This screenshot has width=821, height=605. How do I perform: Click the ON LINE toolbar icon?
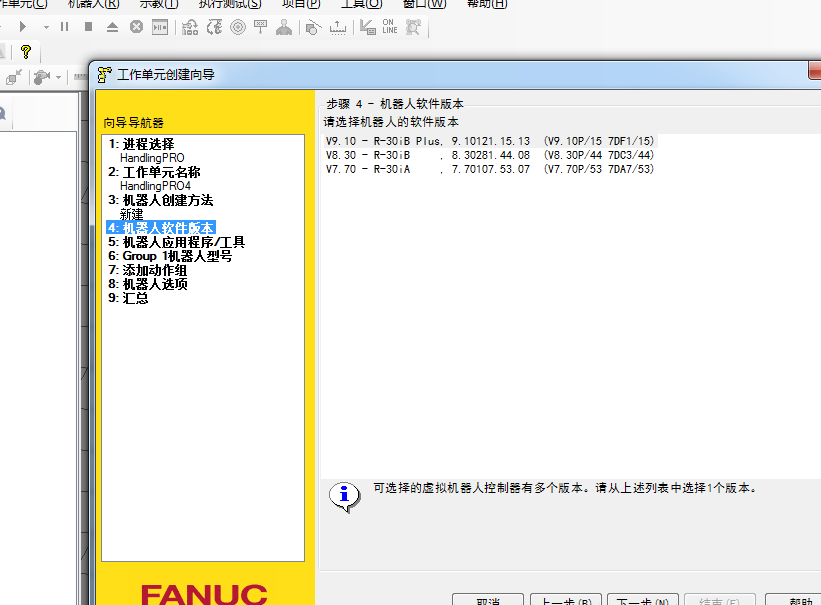coord(390,27)
